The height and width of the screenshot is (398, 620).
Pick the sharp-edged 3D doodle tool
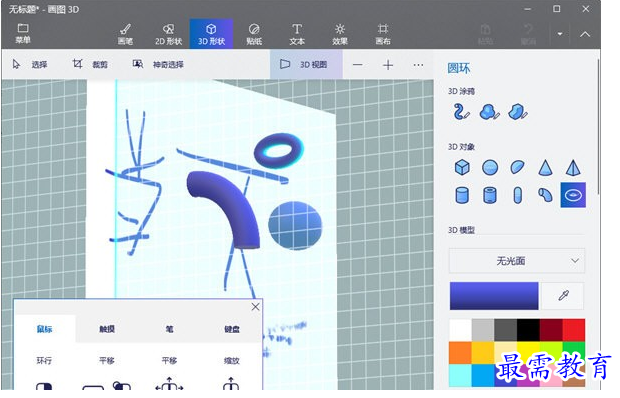click(518, 112)
